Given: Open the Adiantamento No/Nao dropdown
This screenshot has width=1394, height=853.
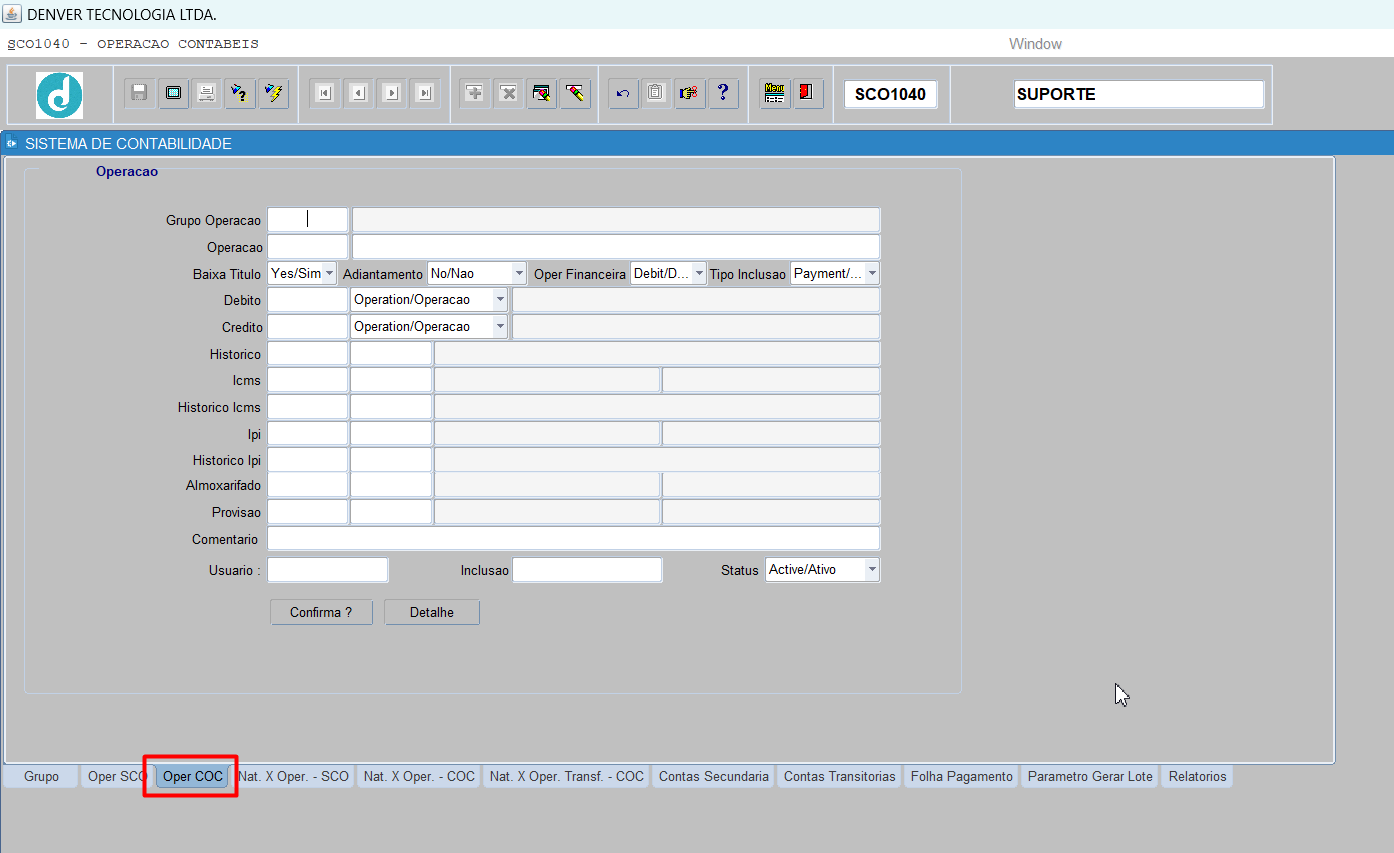Looking at the screenshot, I should [x=477, y=273].
